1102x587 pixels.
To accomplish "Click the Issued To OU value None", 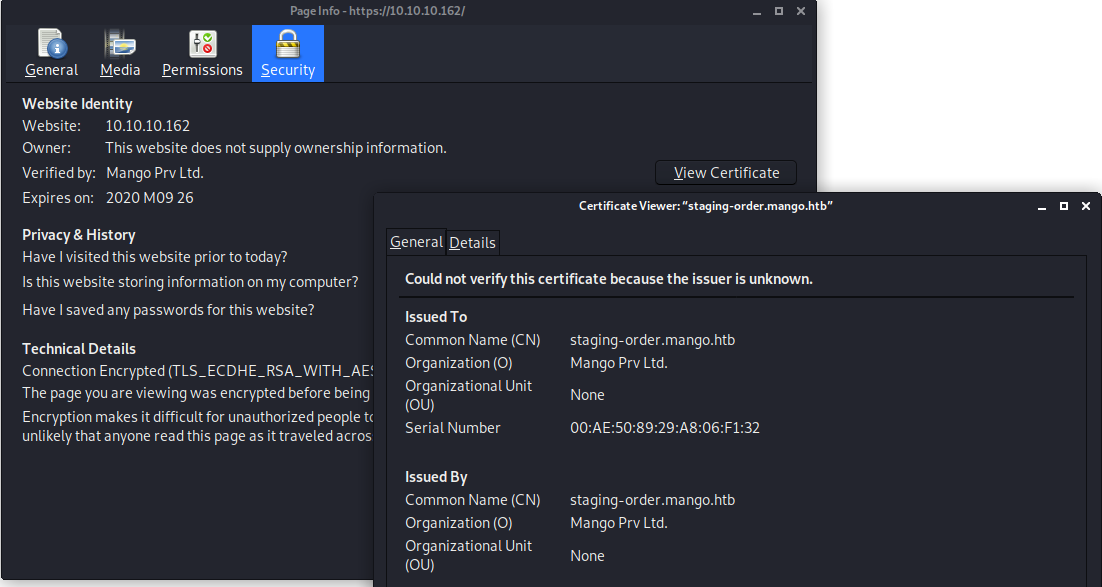I will pyautogui.click(x=587, y=395).
